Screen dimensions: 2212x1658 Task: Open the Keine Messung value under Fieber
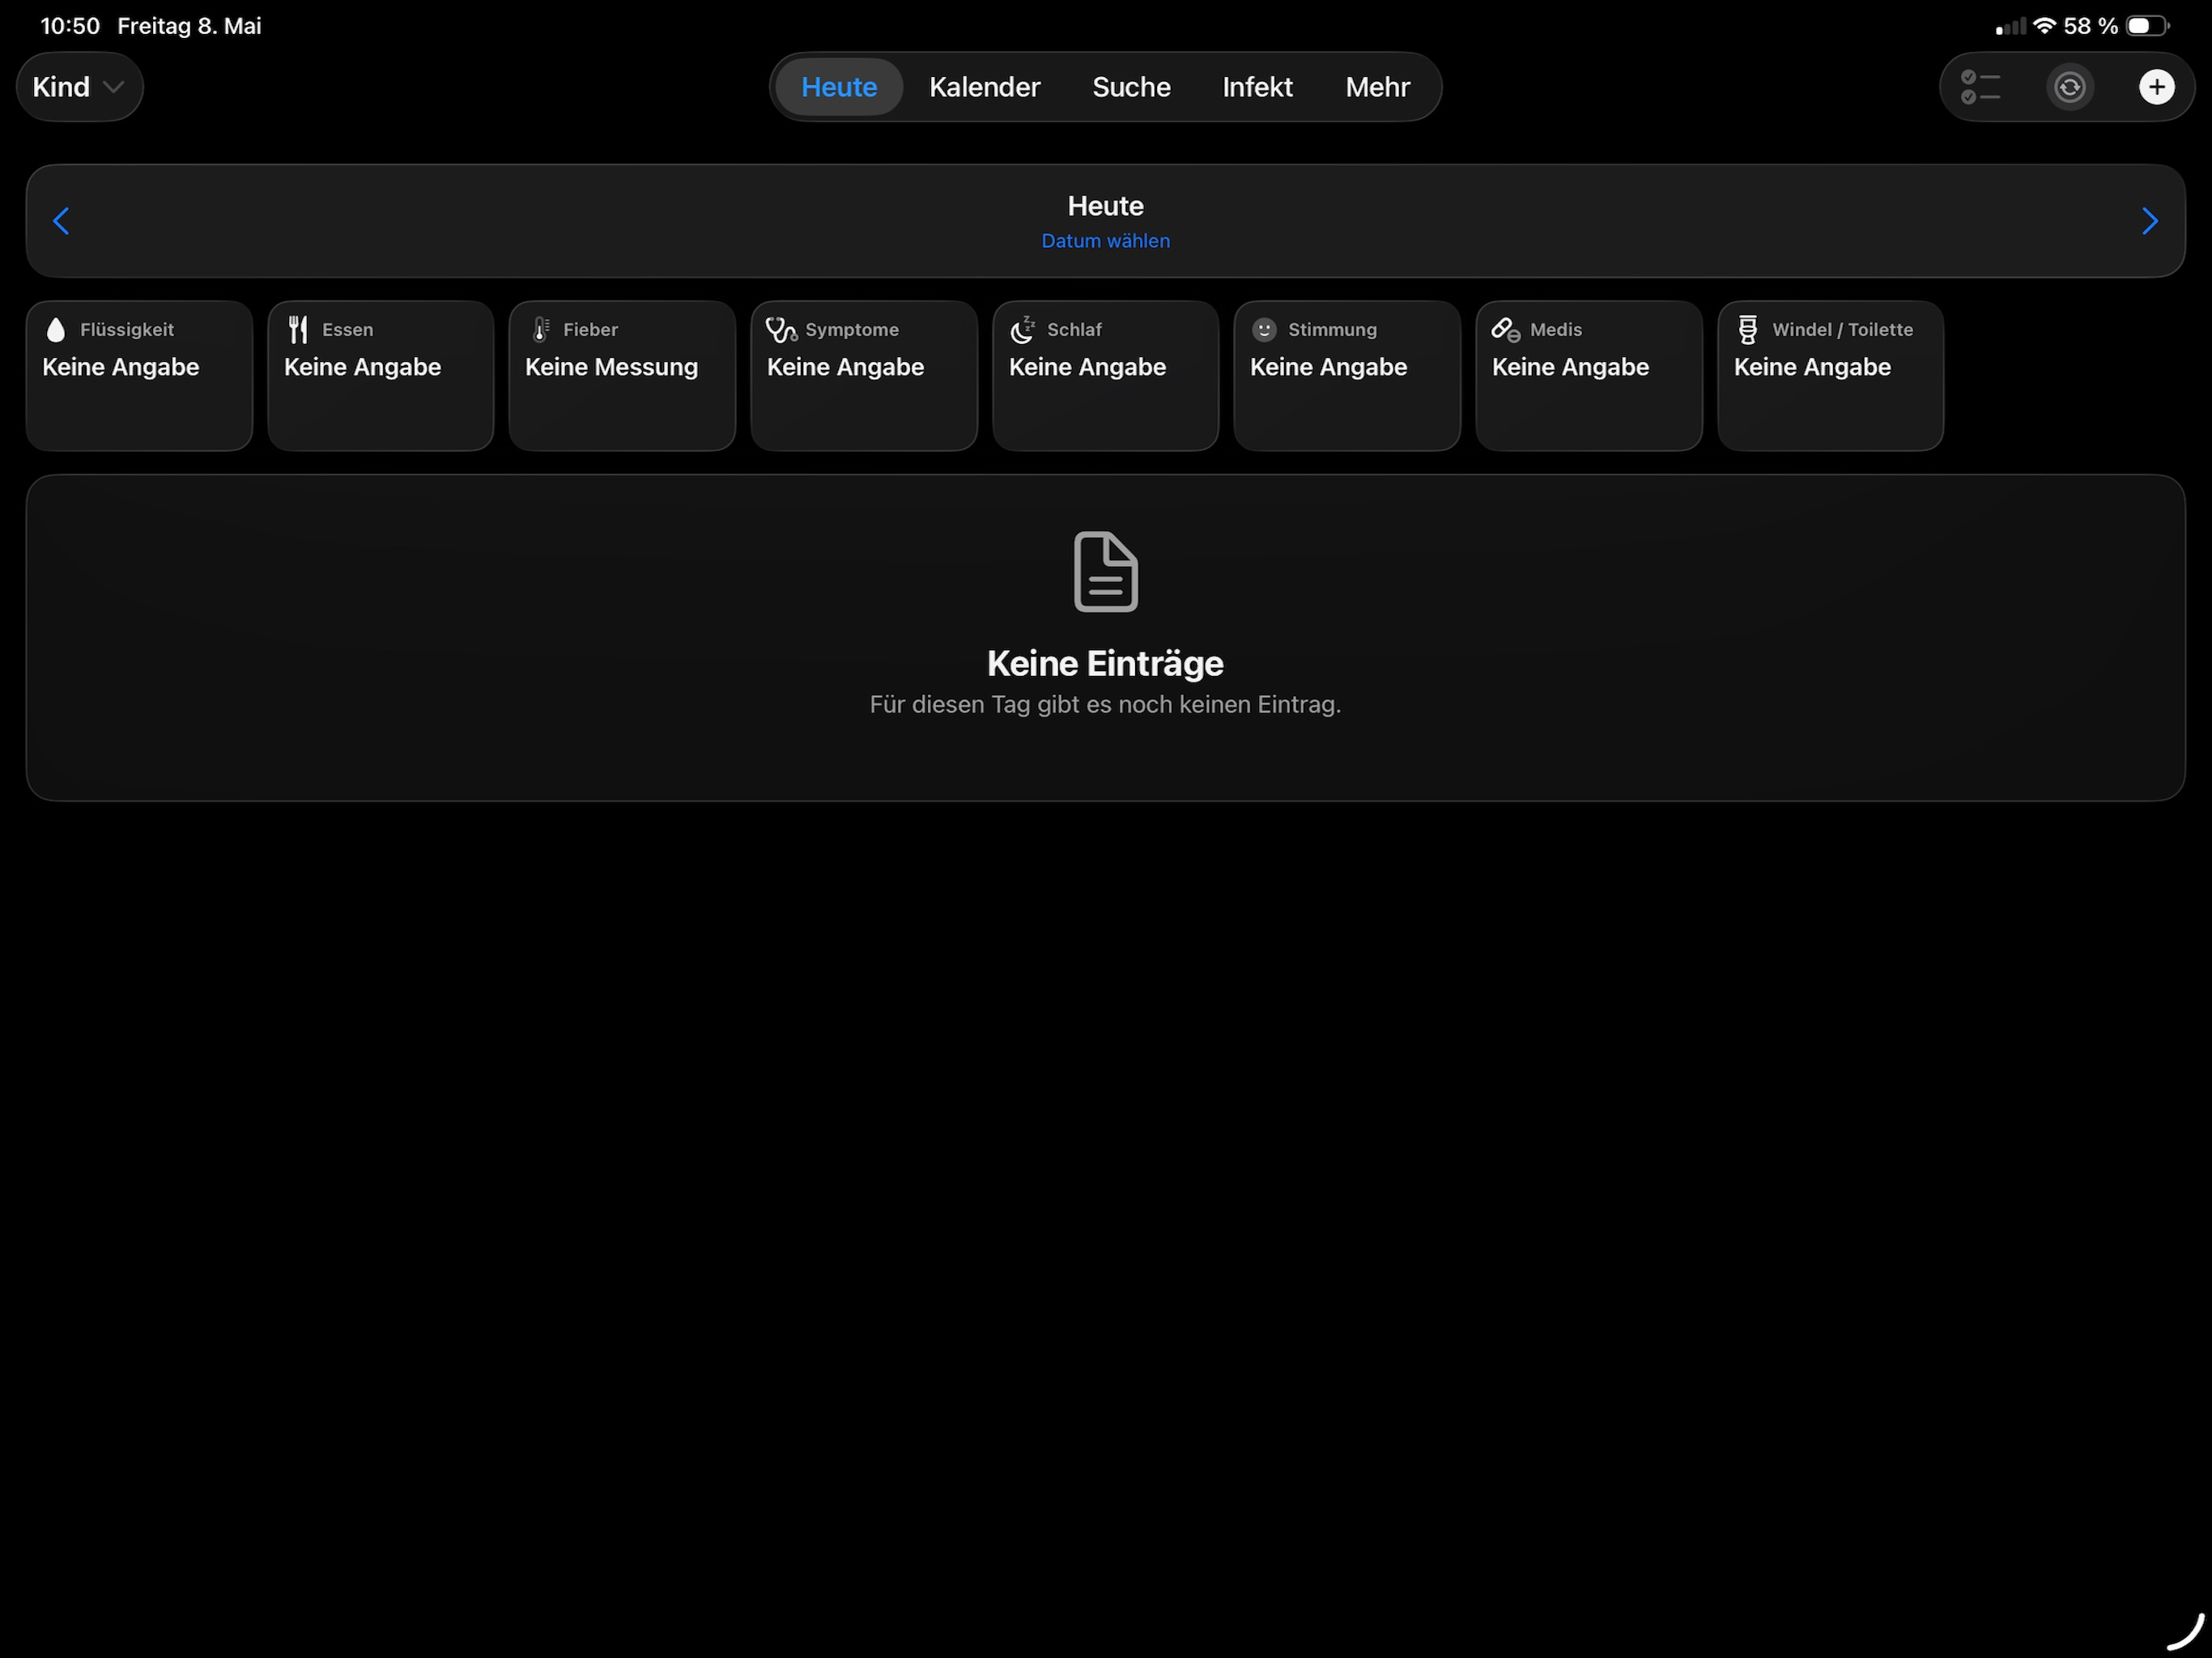611,367
